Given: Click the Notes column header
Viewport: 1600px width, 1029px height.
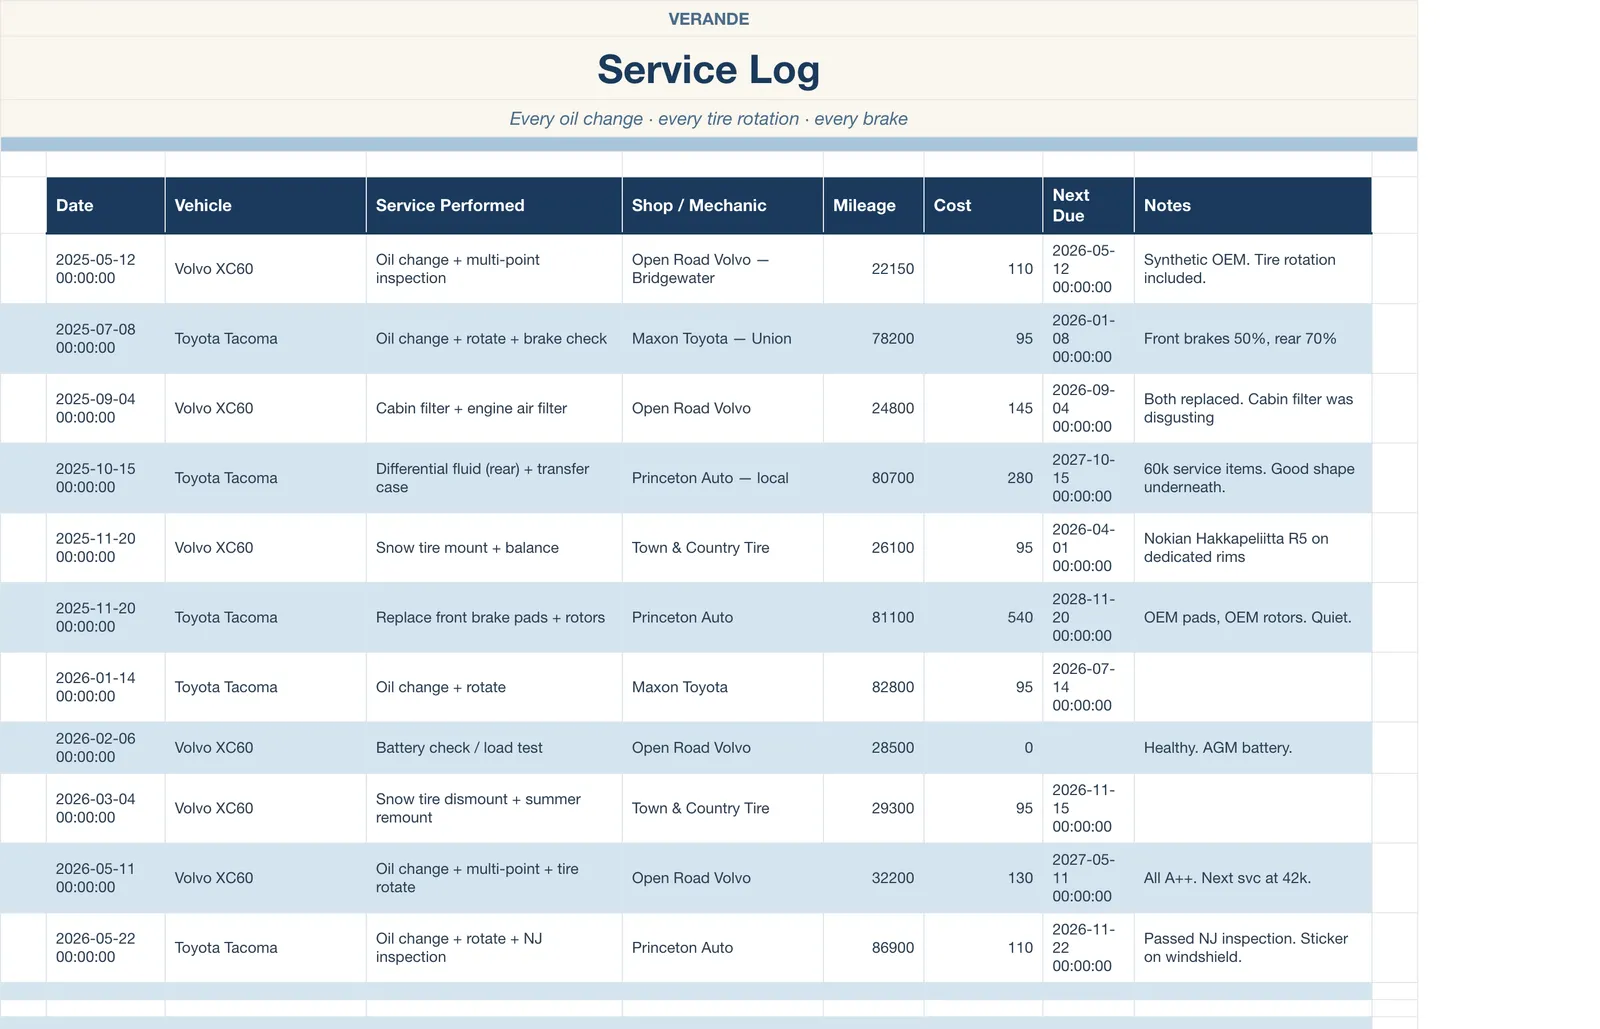Looking at the screenshot, I should click(x=1253, y=205).
